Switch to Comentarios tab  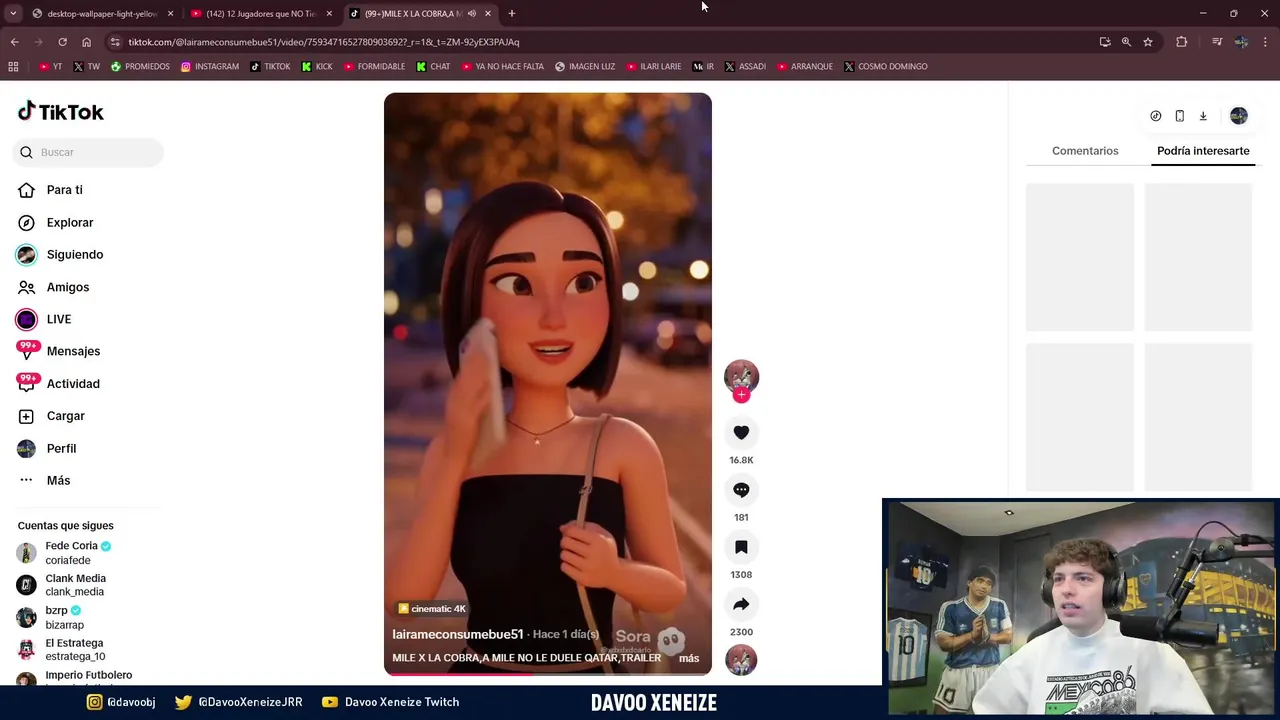point(1085,151)
